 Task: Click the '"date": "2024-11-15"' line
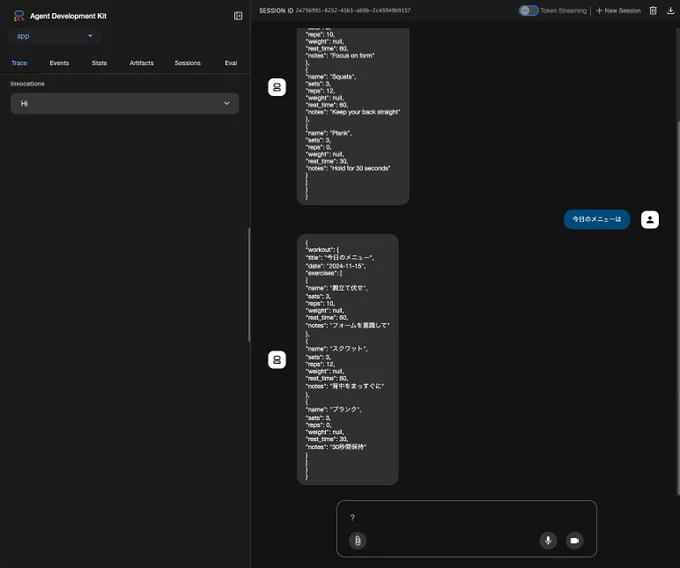(x=336, y=266)
